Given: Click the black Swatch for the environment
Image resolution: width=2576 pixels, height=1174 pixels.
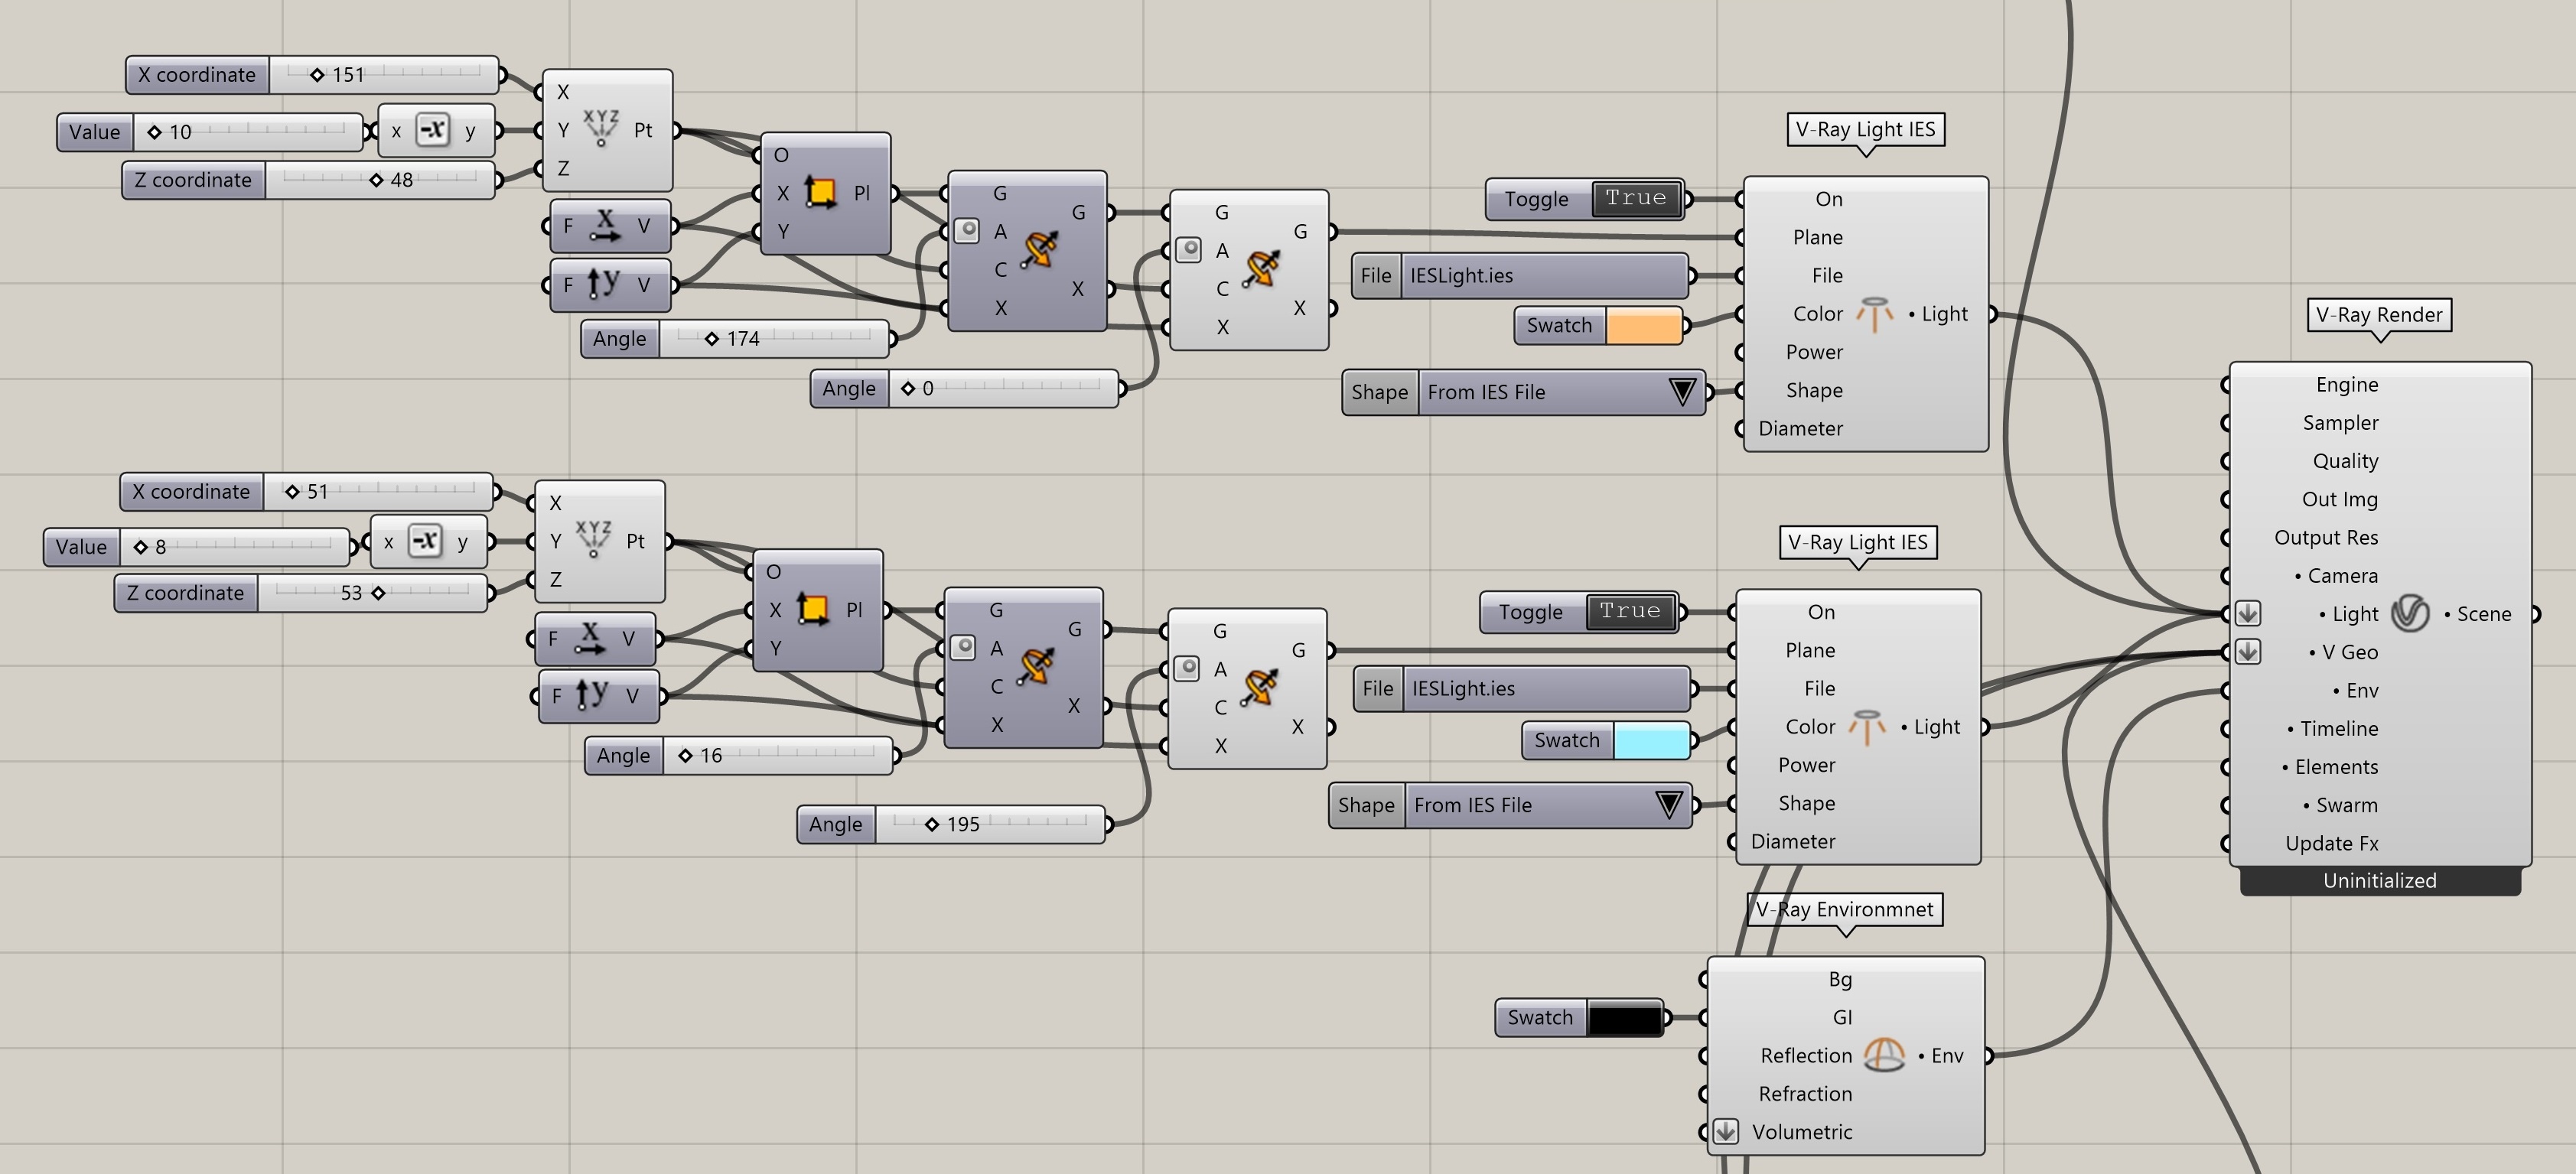Looking at the screenshot, I should pos(1624,1017).
